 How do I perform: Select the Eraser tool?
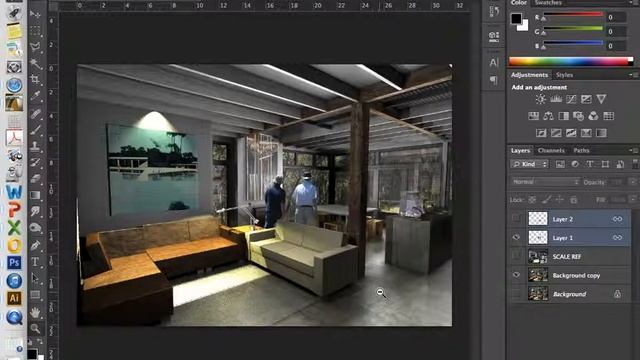(x=36, y=178)
